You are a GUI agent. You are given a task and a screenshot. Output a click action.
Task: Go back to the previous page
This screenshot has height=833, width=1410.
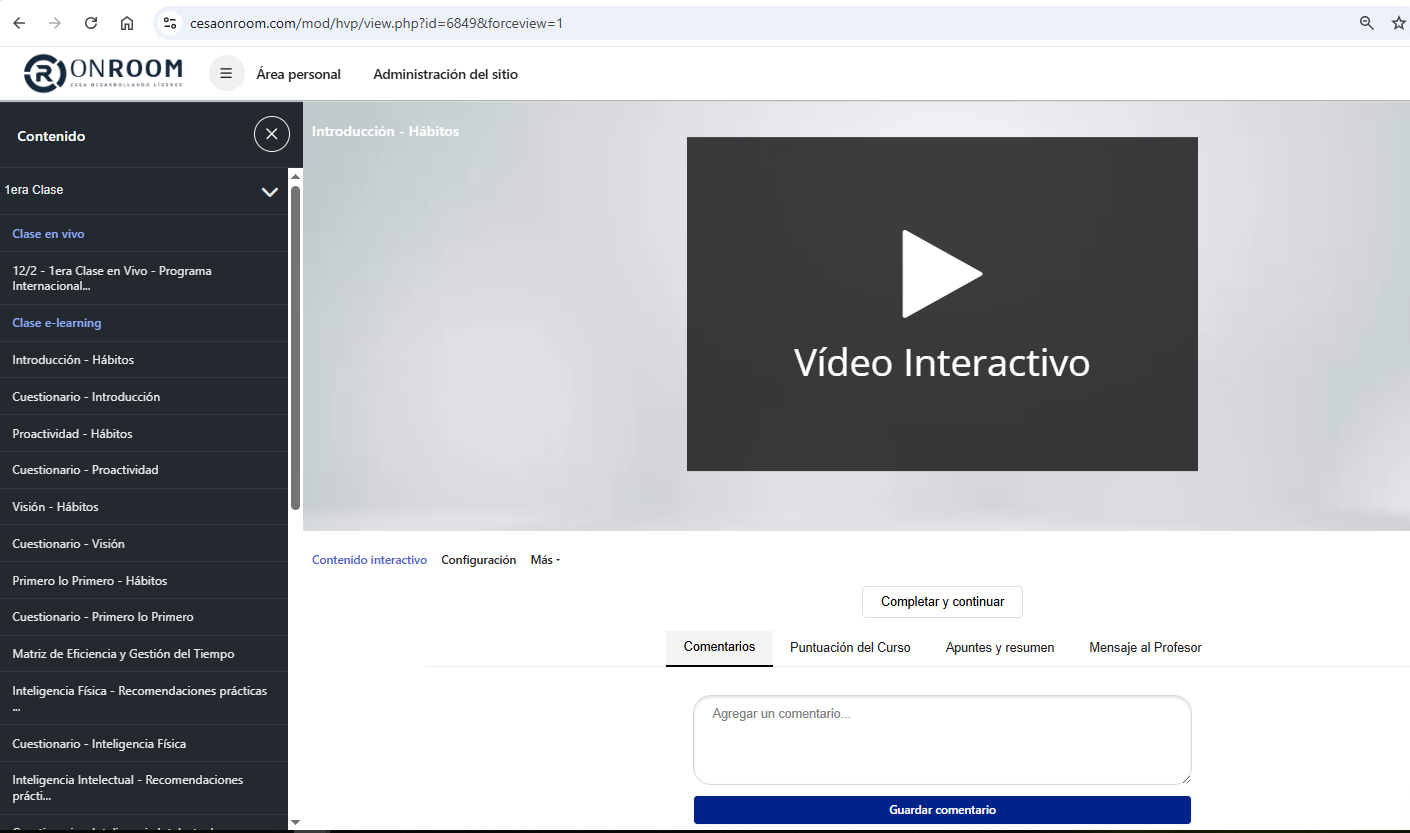coord(19,23)
